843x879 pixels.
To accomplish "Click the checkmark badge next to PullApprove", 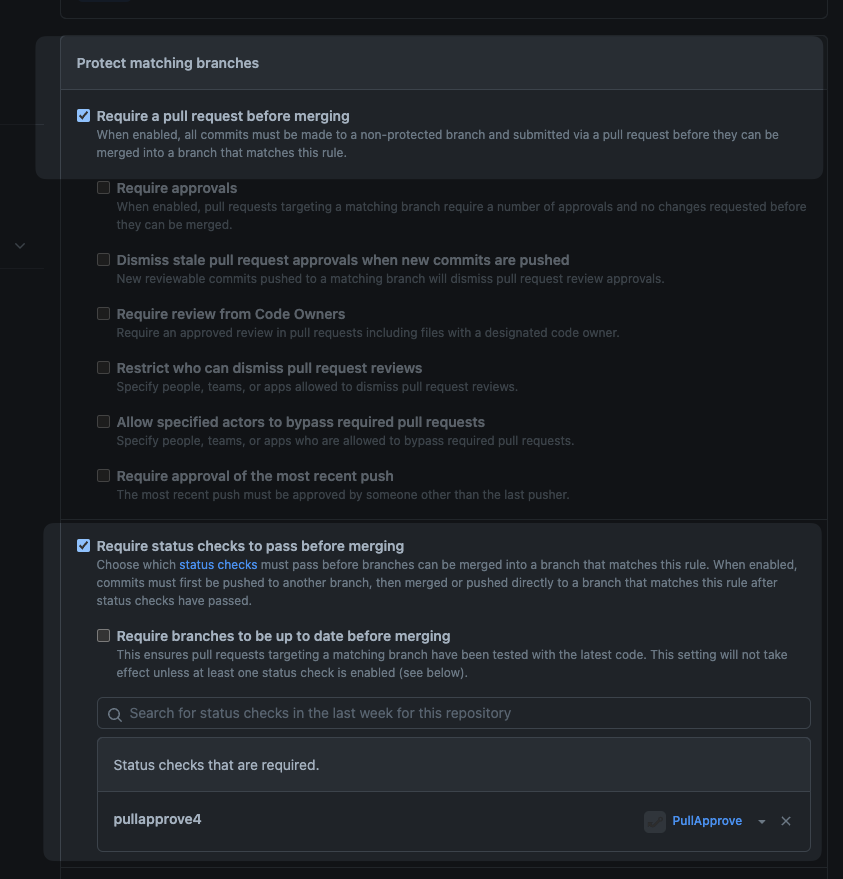I will [655, 821].
